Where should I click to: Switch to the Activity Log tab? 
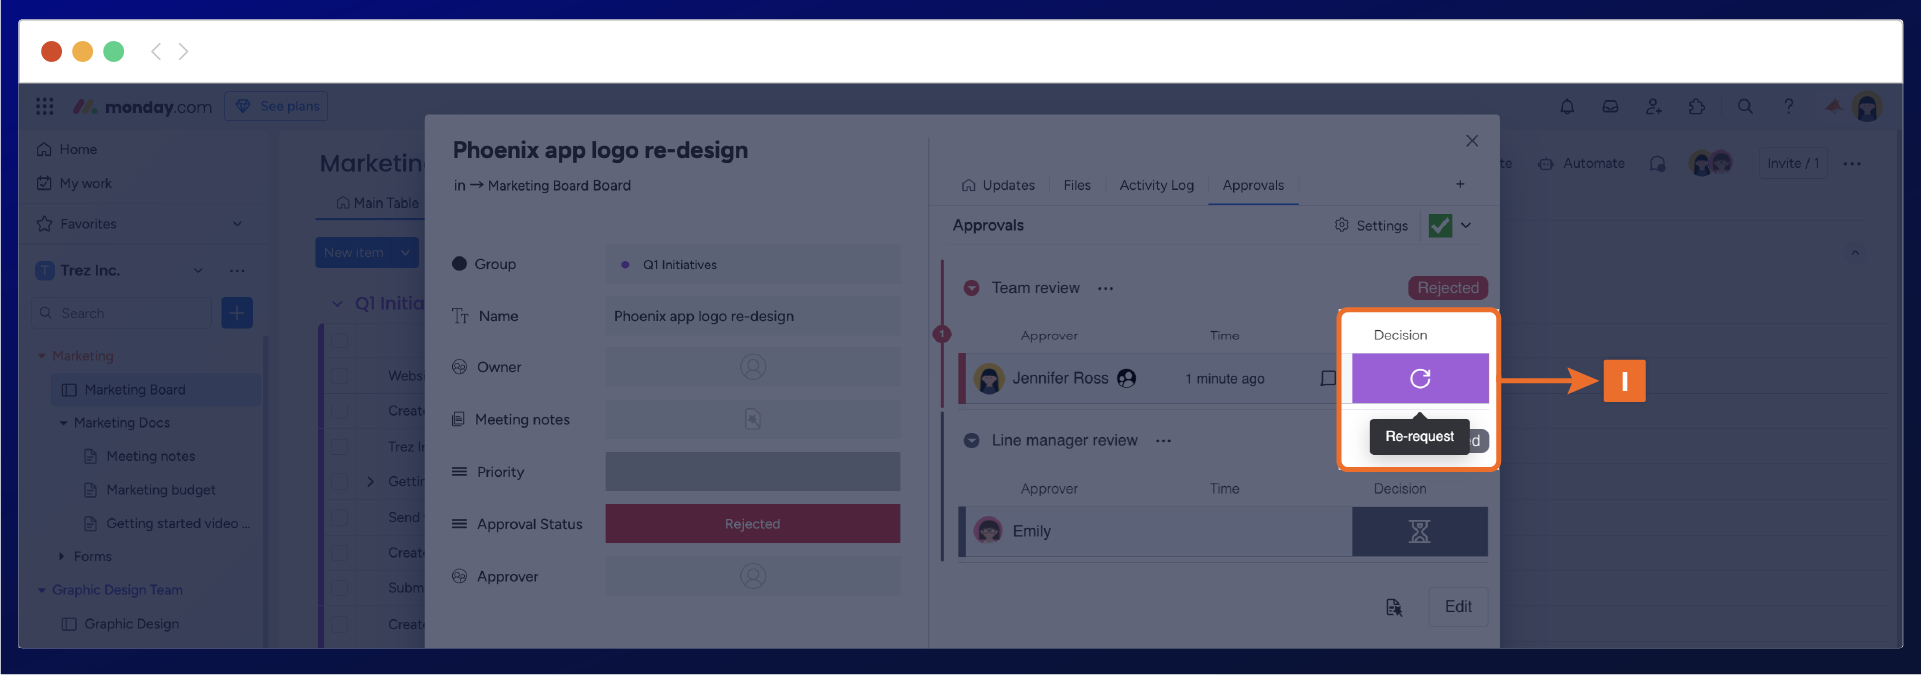point(1156,186)
